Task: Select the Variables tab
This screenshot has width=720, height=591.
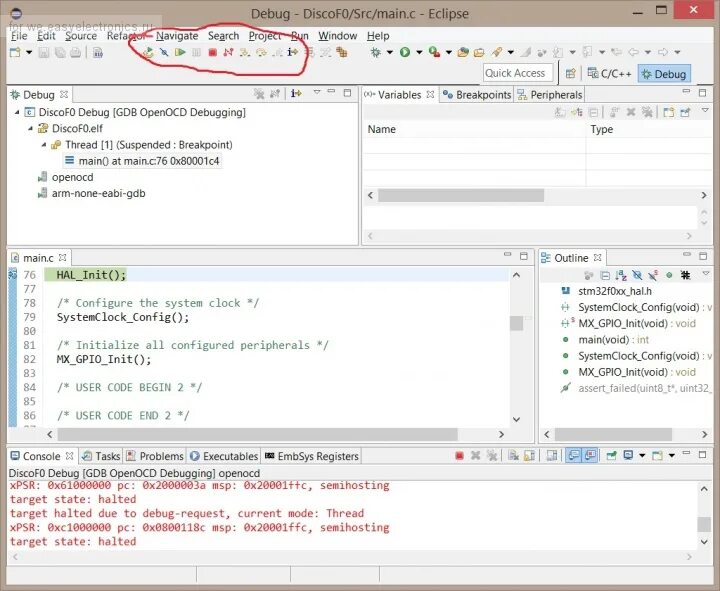Action: (399, 95)
